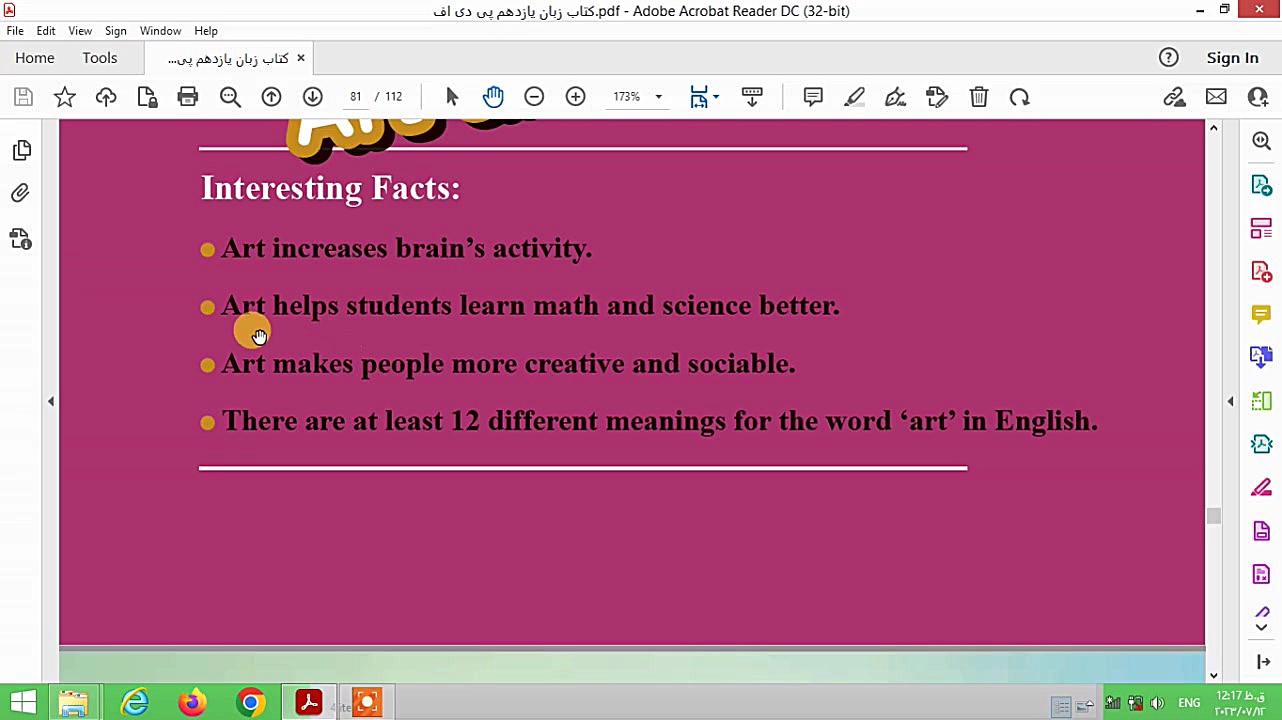Zoom in with the plus button
Viewport: 1282px width, 720px height.
coord(575,97)
